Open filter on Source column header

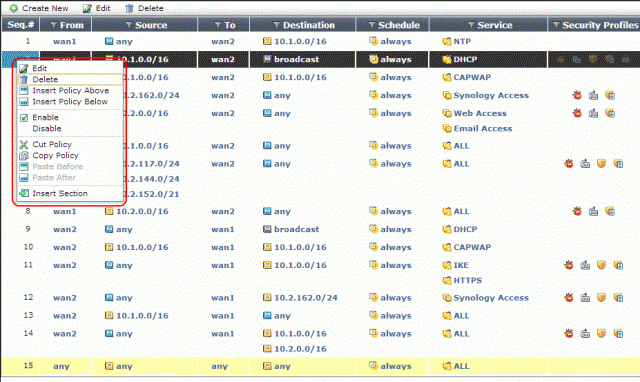point(129,25)
